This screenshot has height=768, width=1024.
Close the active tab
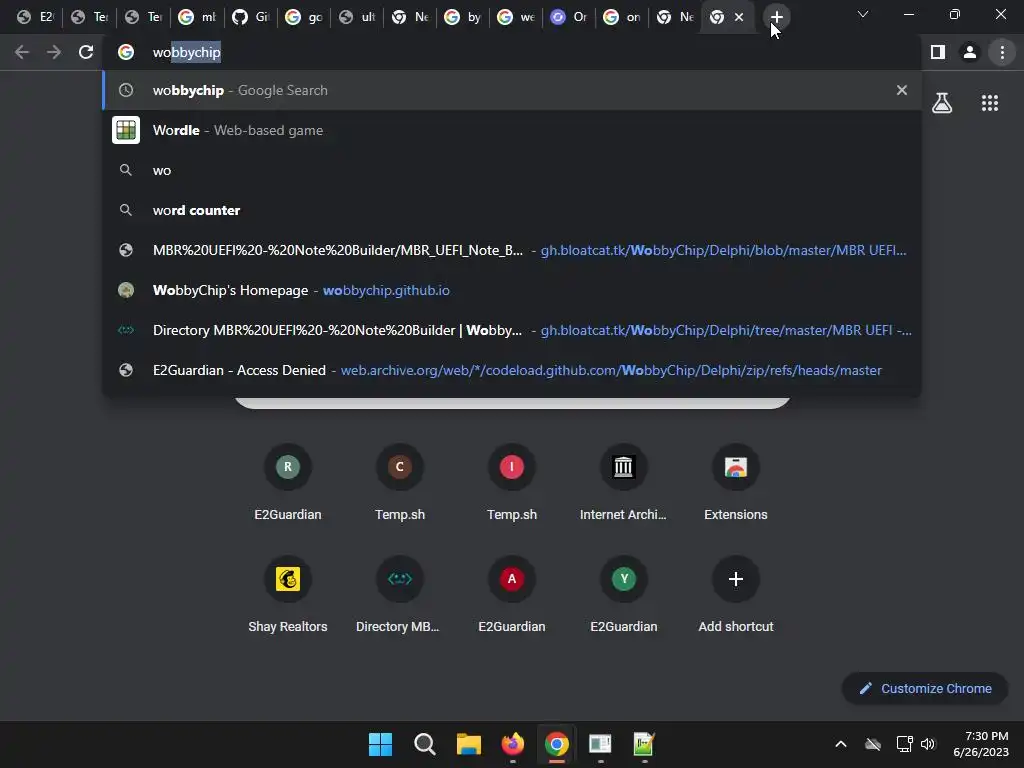(739, 17)
